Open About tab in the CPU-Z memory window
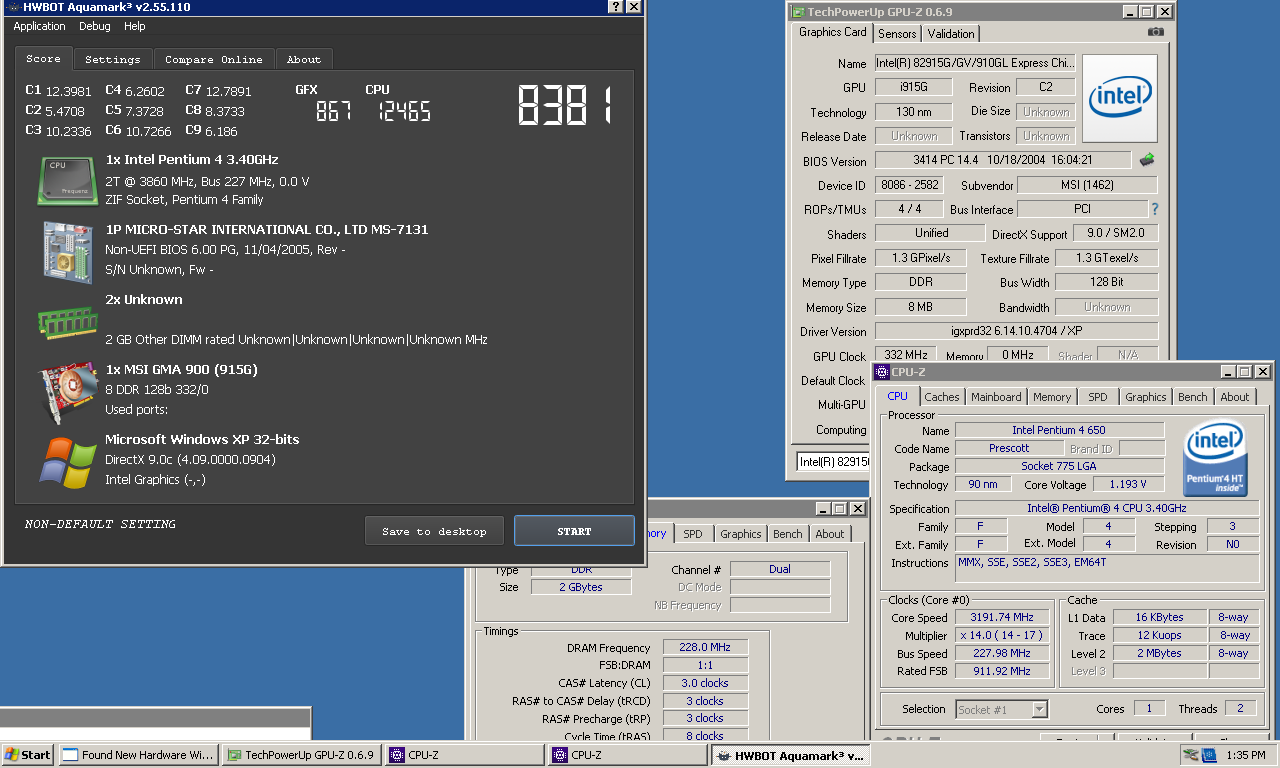This screenshot has height=768, width=1280. [829, 534]
